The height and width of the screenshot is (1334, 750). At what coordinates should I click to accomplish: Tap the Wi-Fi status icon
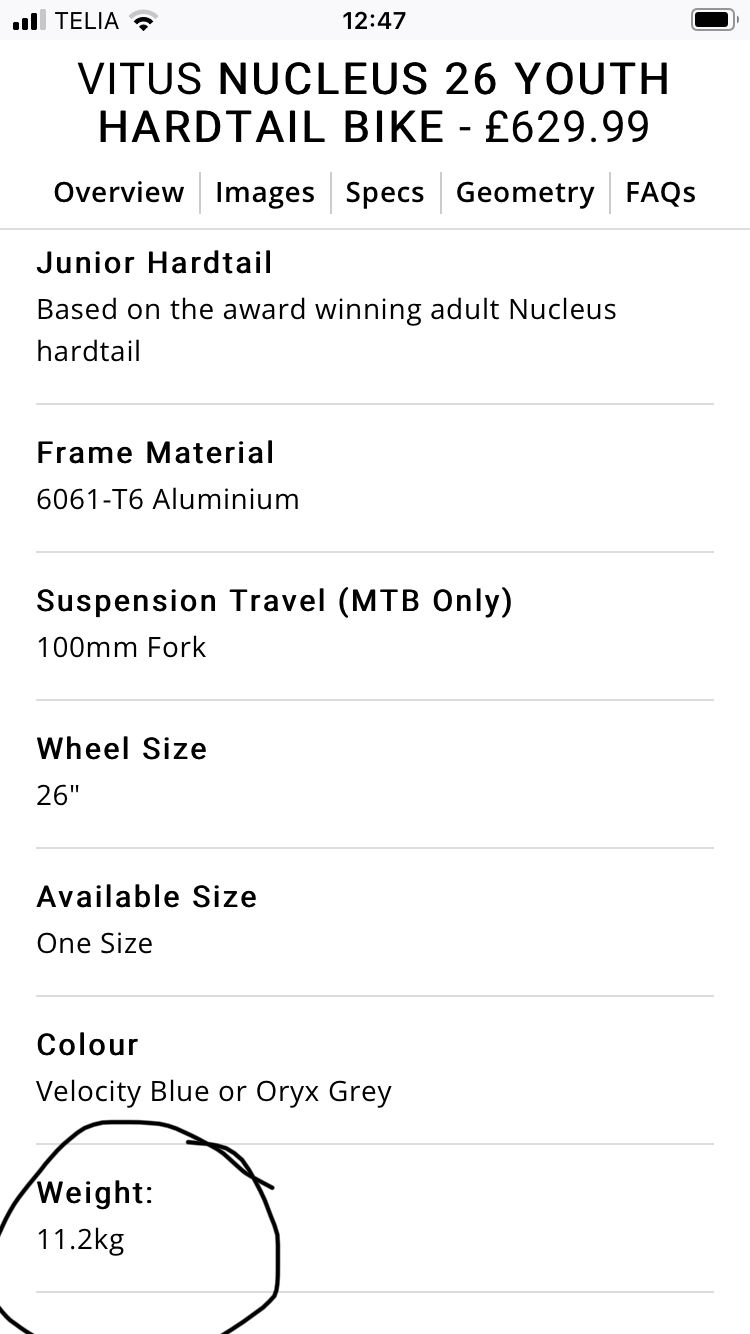point(146,20)
